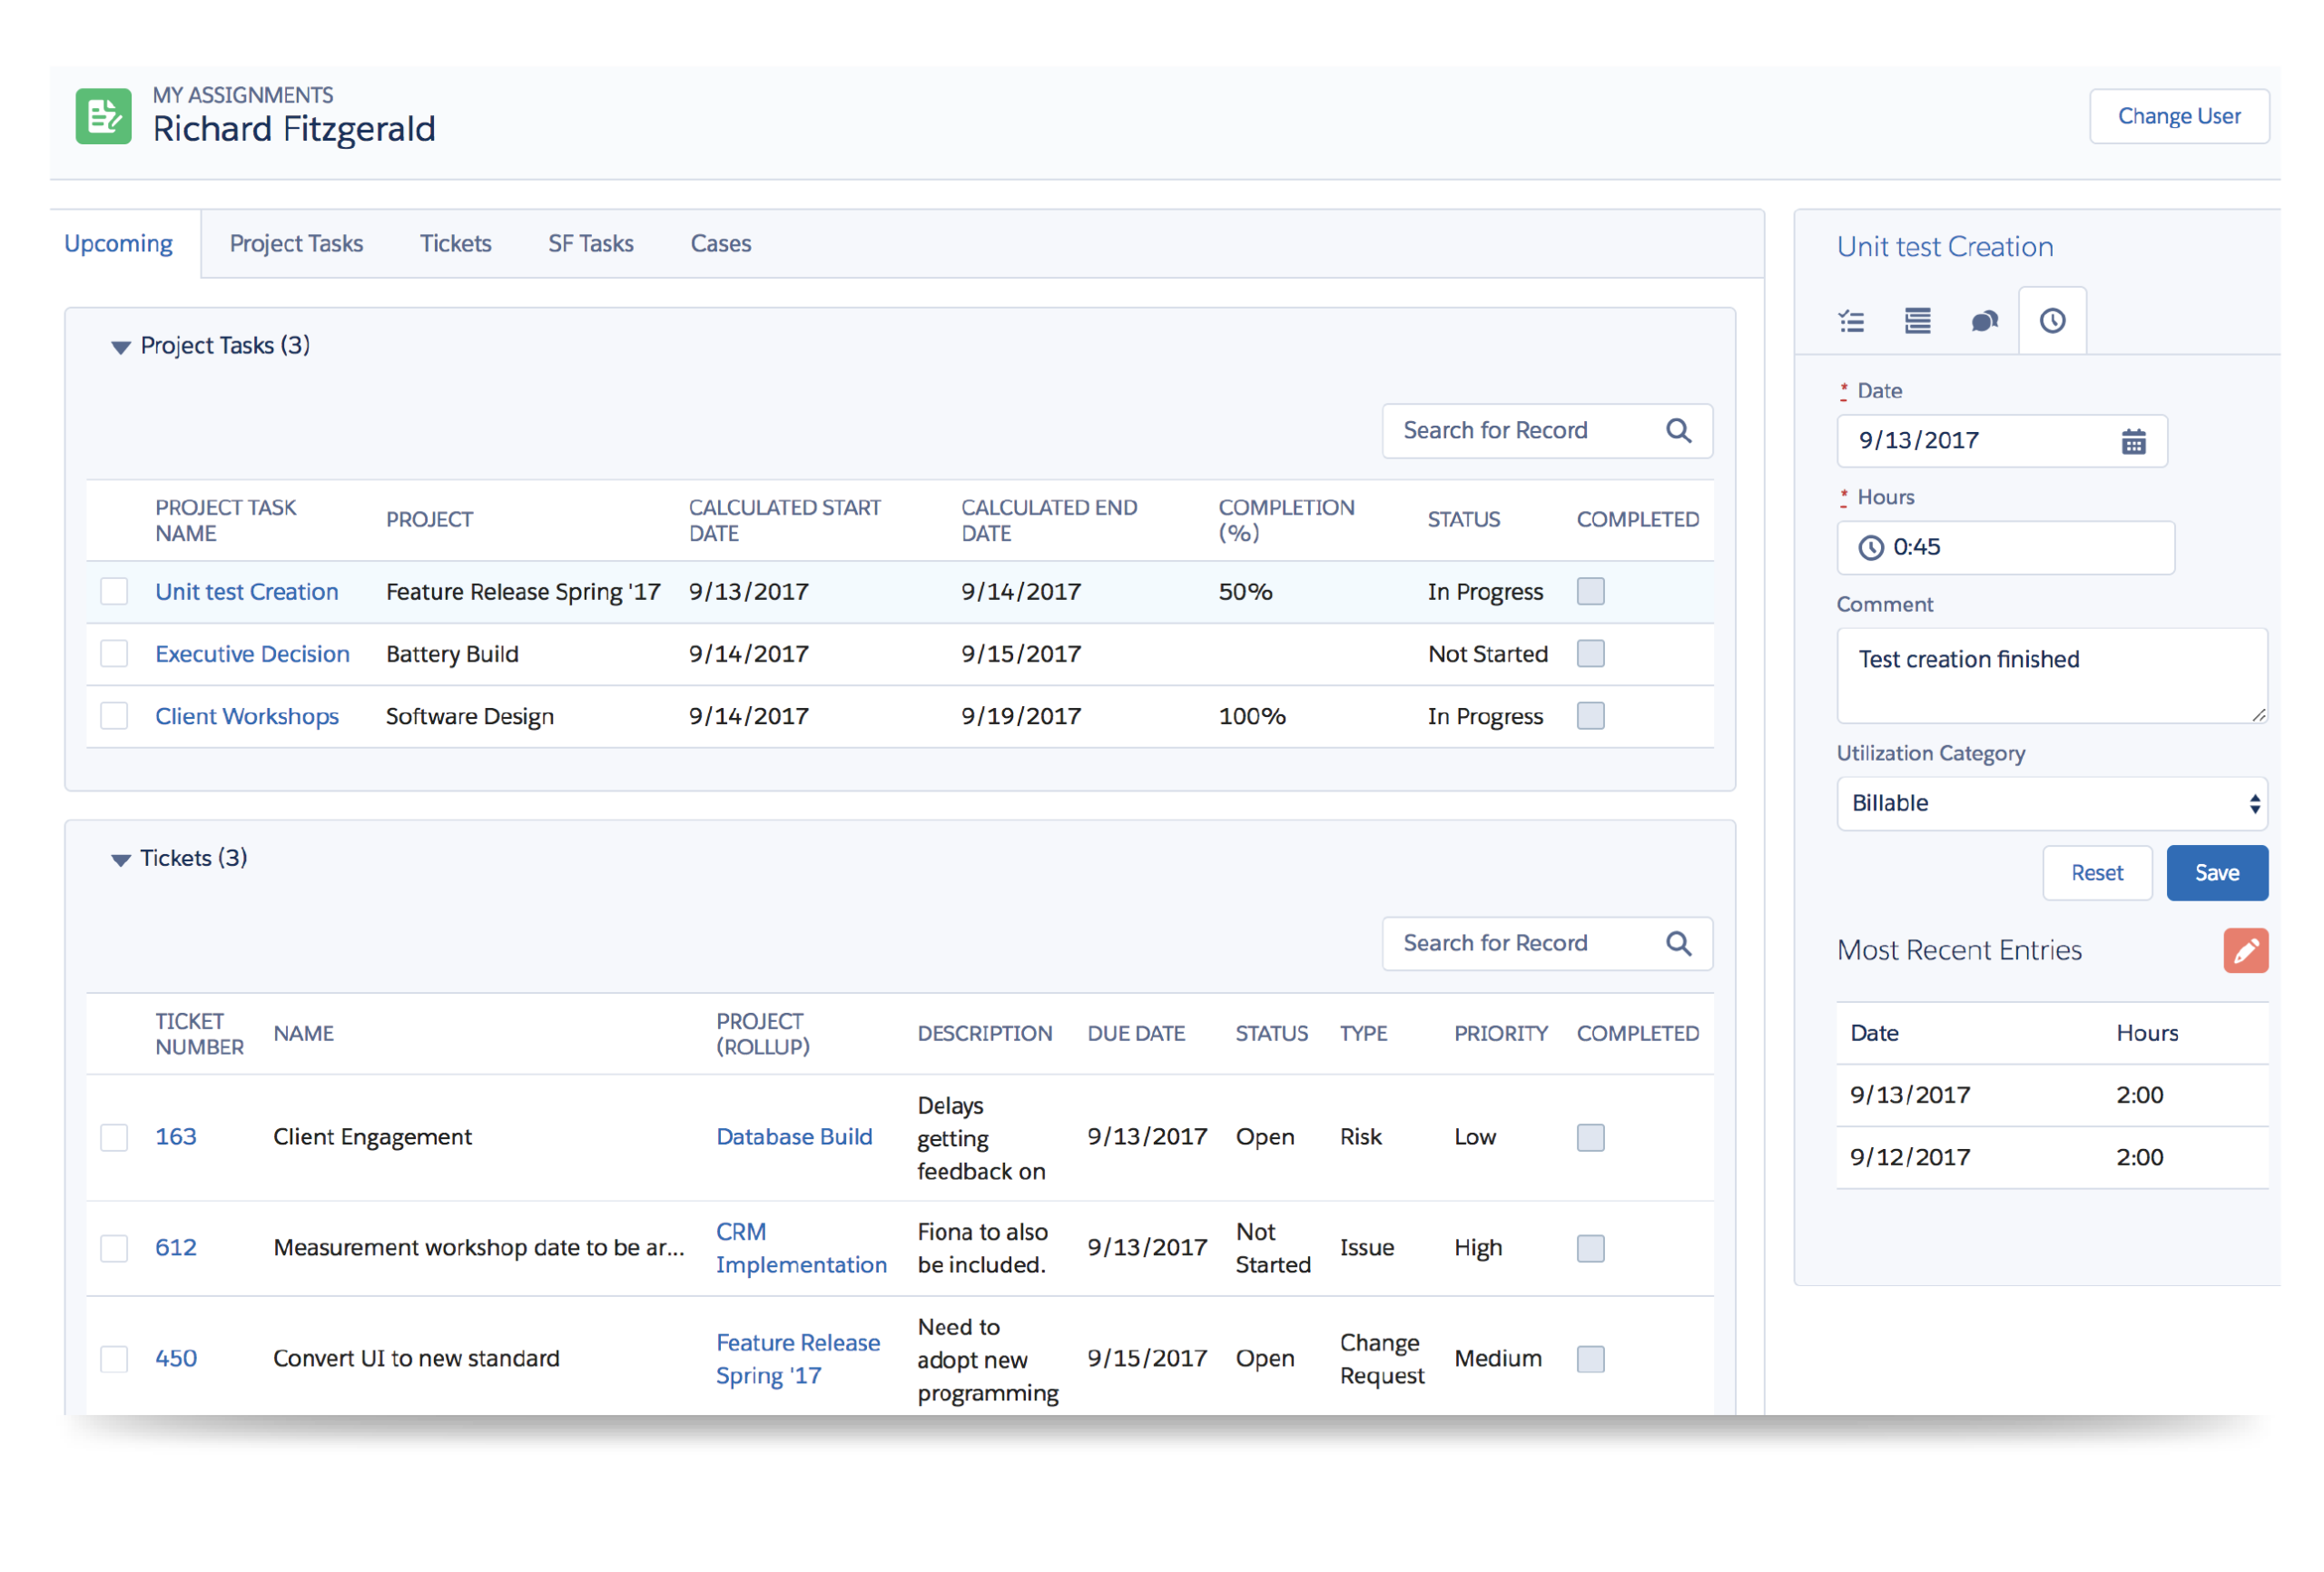Image resolution: width=2324 pixels, height=1572 pixels.
Task: Click the clock icon in the Hours field
Action: coord(1870,548)
